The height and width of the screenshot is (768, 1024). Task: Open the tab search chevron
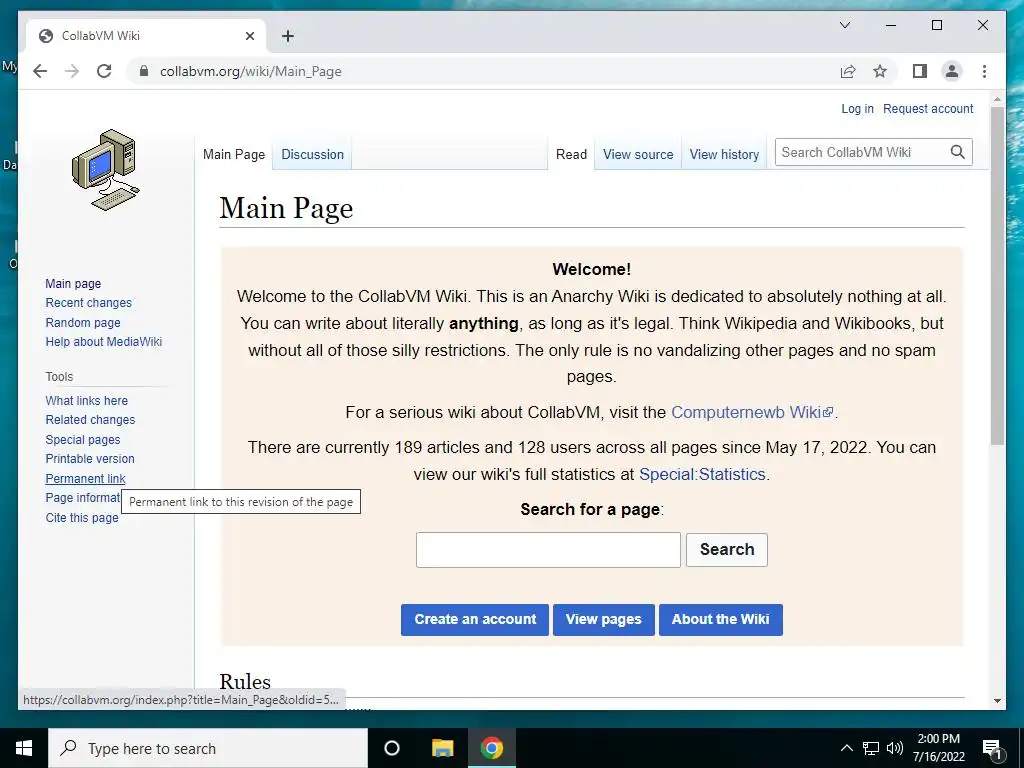coord(844,25)
